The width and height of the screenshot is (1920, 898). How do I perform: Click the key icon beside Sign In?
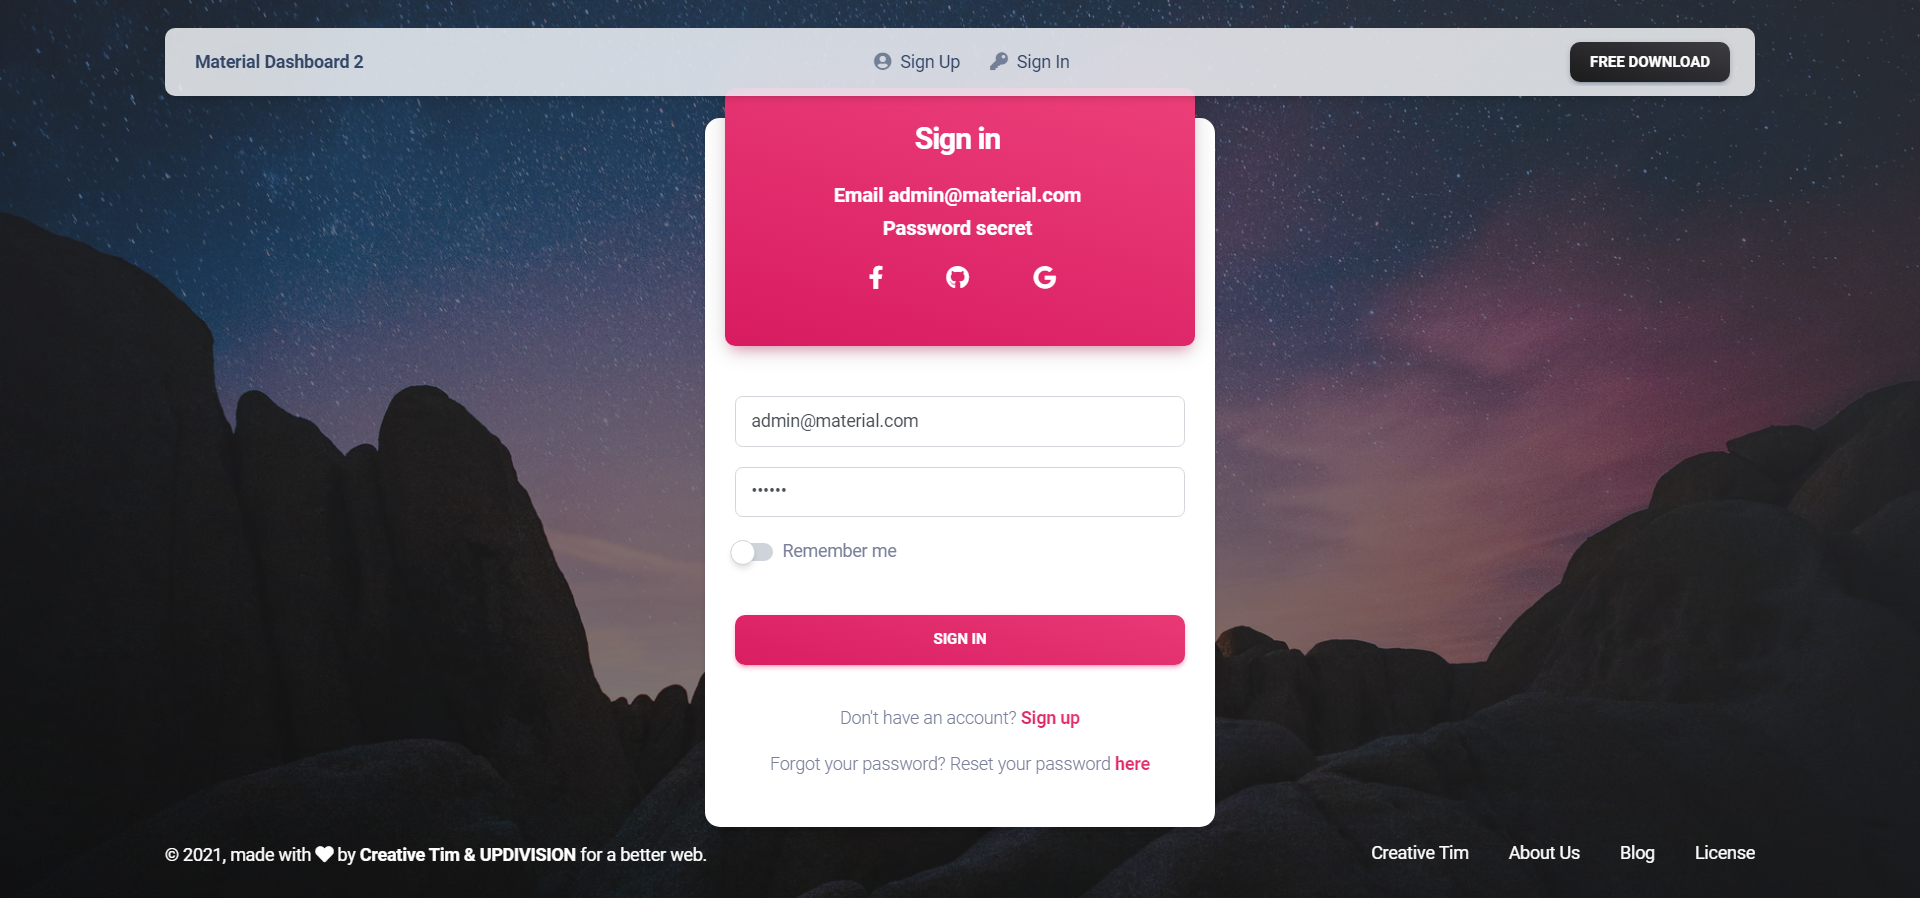tap(998, 61)
